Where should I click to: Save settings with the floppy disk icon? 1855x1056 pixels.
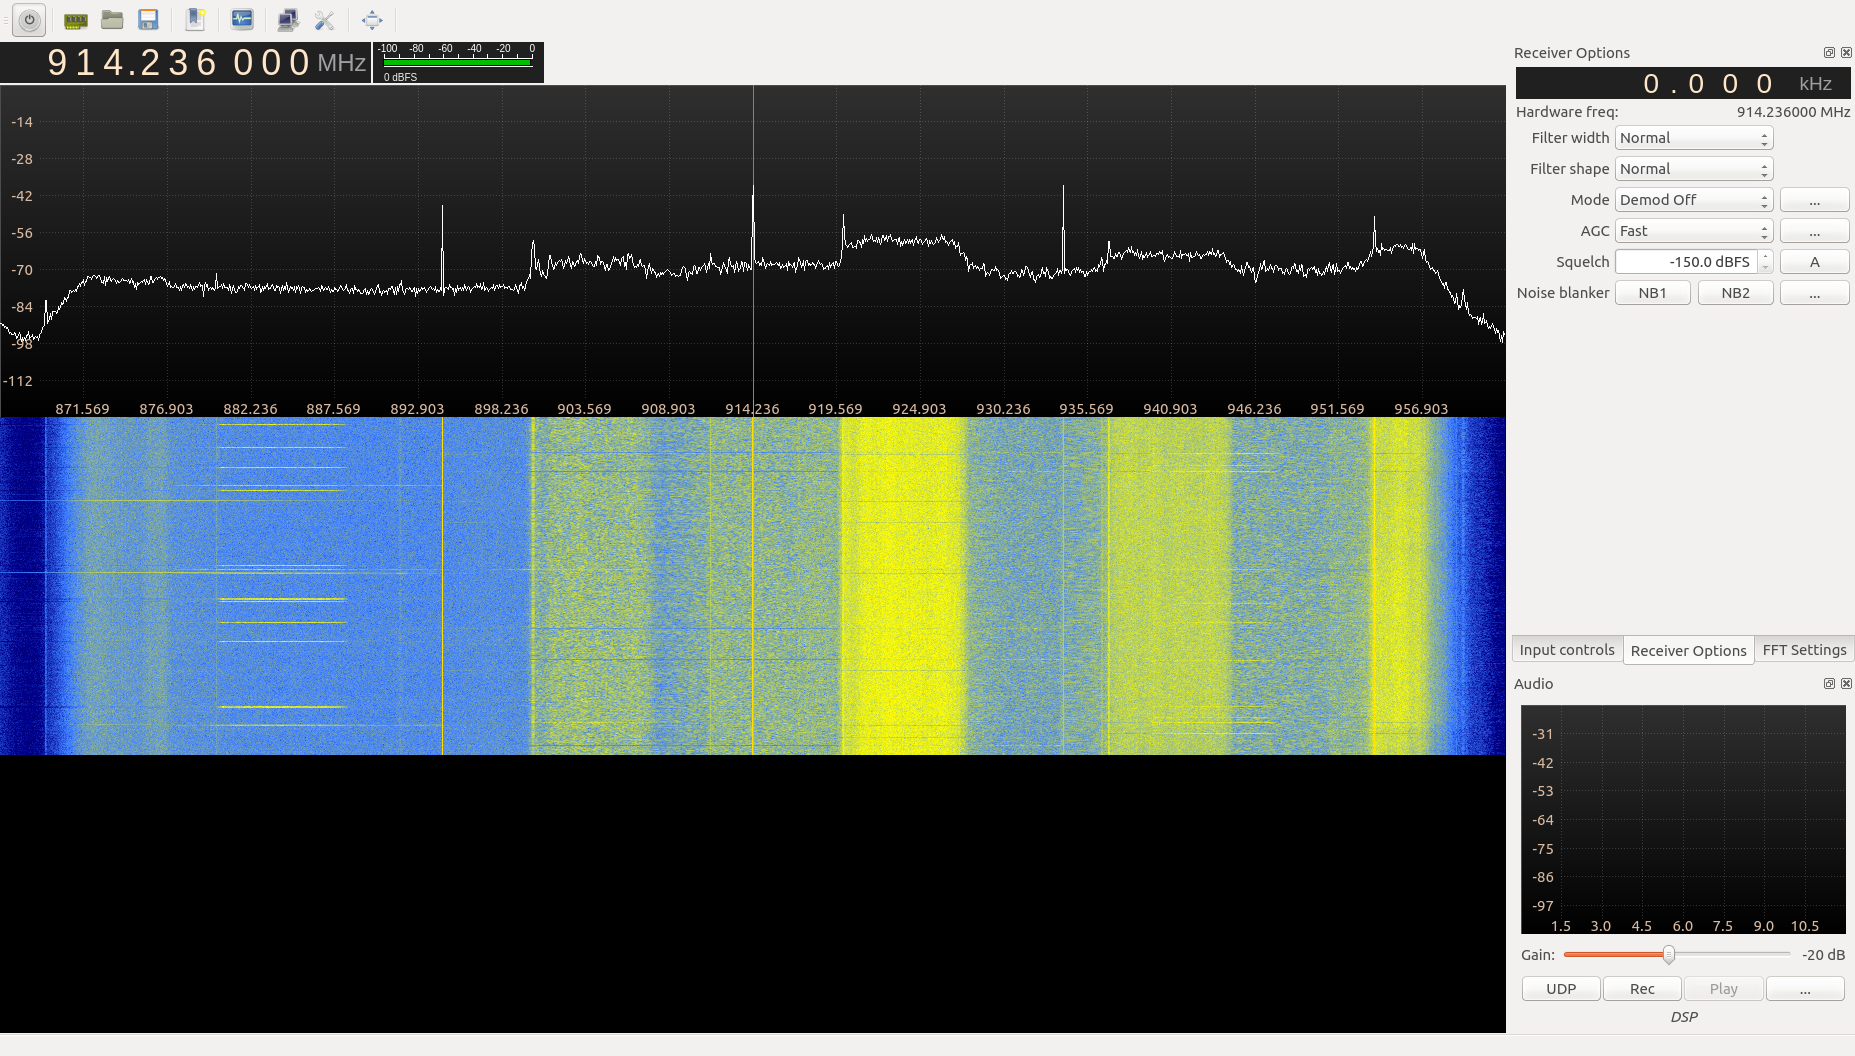coord(148,20)
